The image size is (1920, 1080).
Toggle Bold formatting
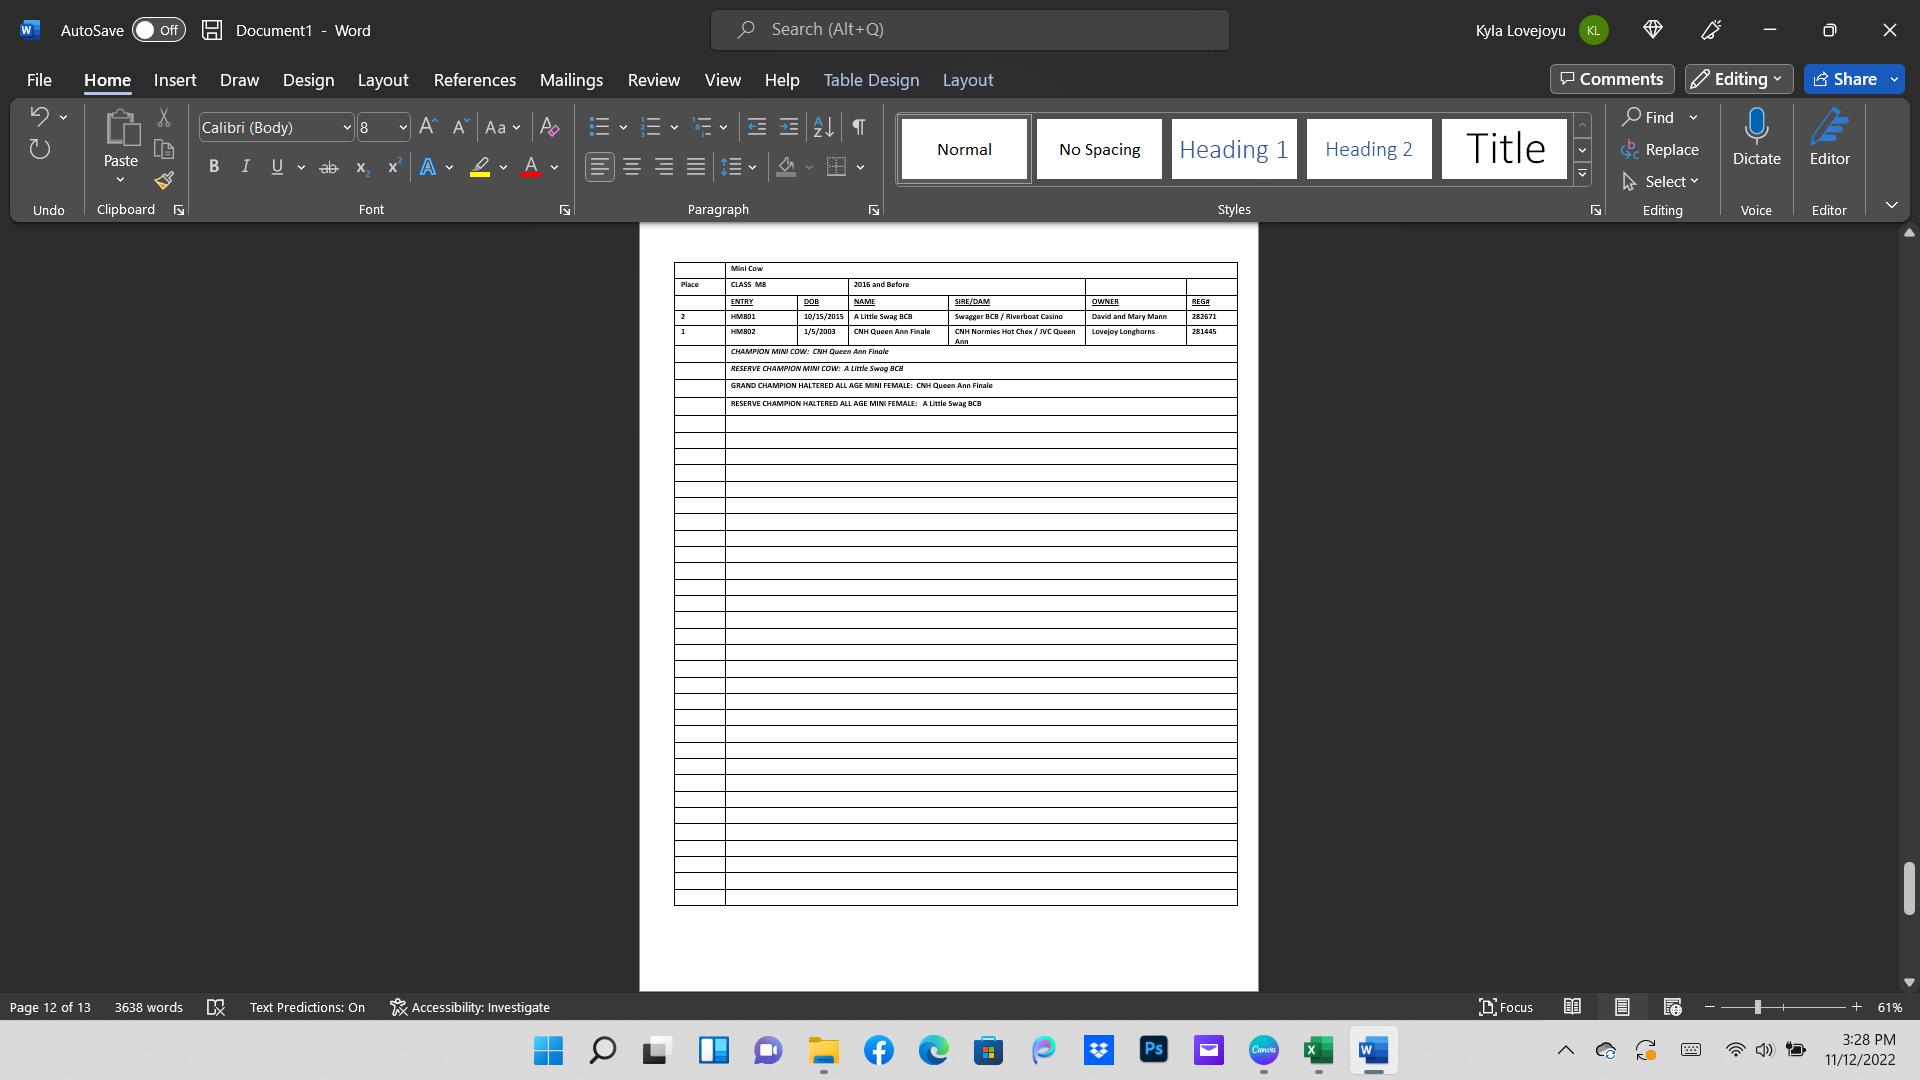tap(213, 168)
